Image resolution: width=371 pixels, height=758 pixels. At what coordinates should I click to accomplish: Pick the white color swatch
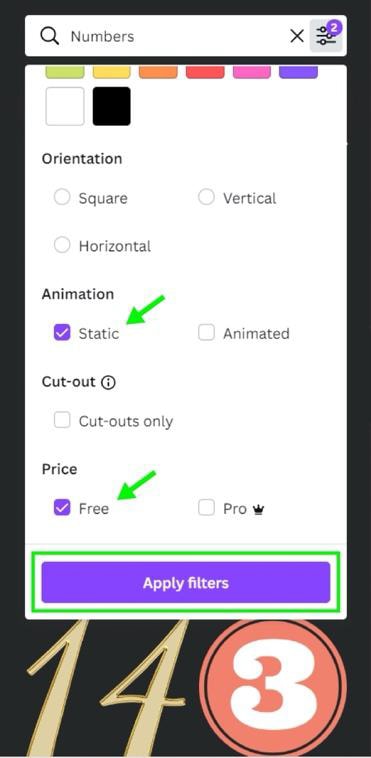point(65,106)
